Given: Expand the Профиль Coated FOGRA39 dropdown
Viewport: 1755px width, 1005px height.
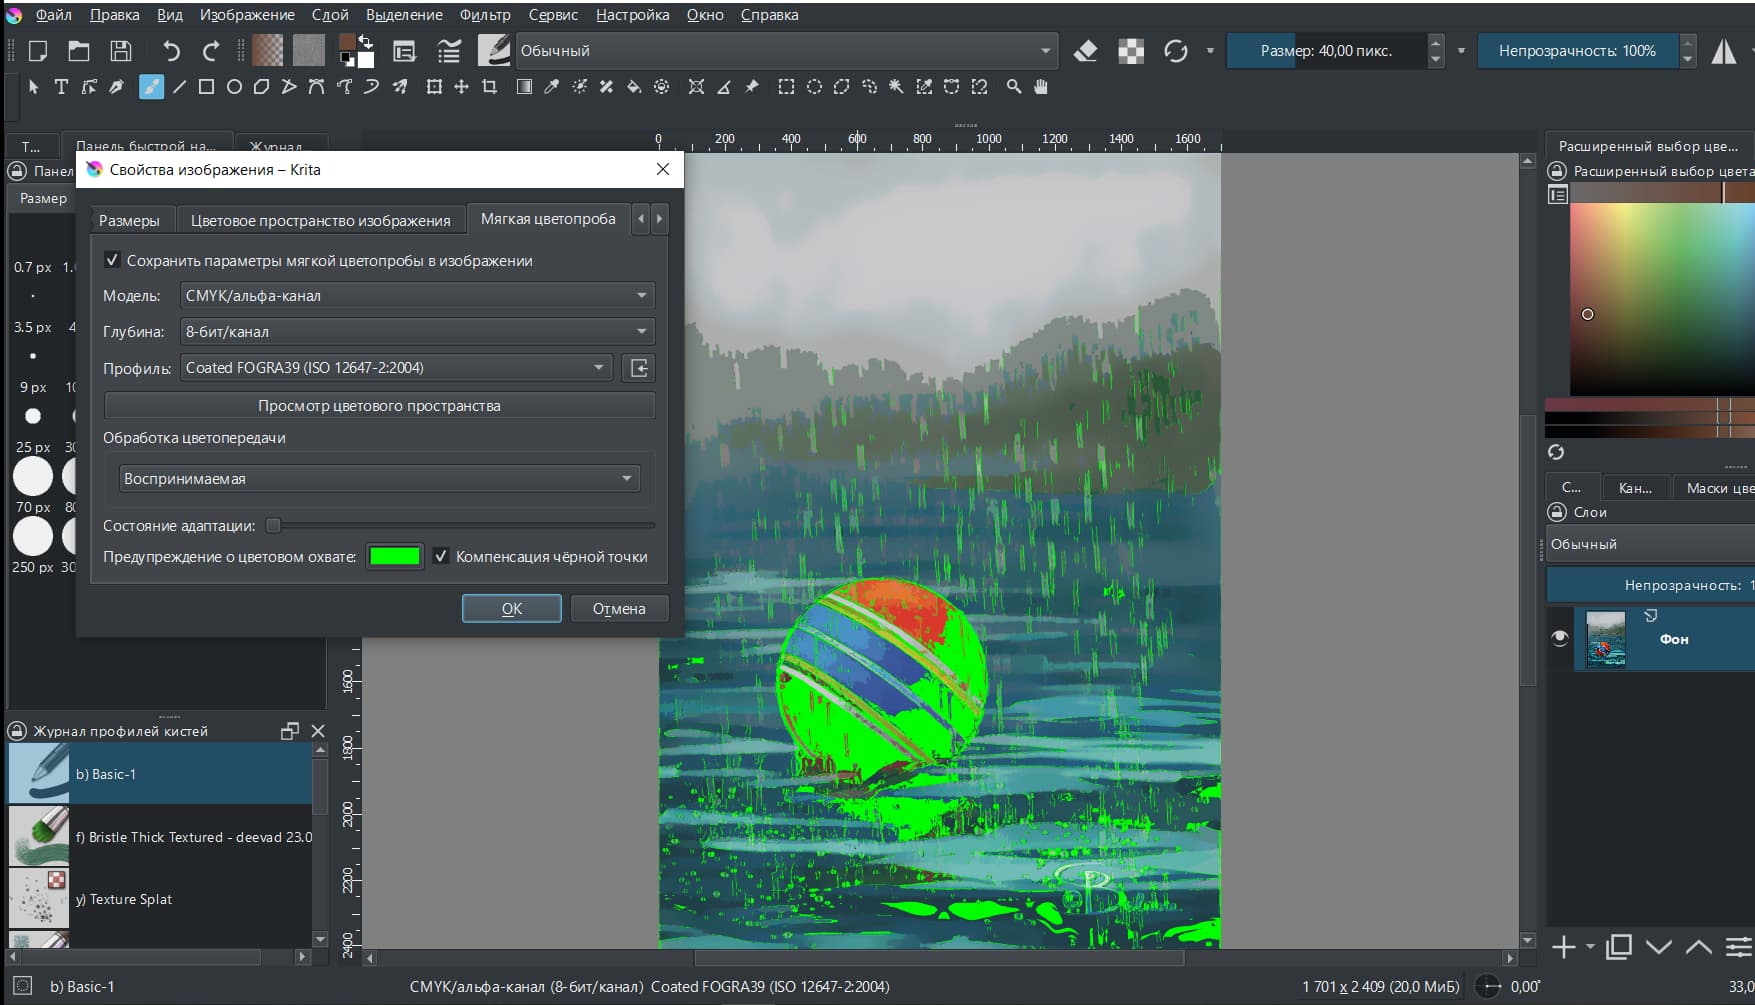Looking at the screenshot, I should click(x=397, y=368).
